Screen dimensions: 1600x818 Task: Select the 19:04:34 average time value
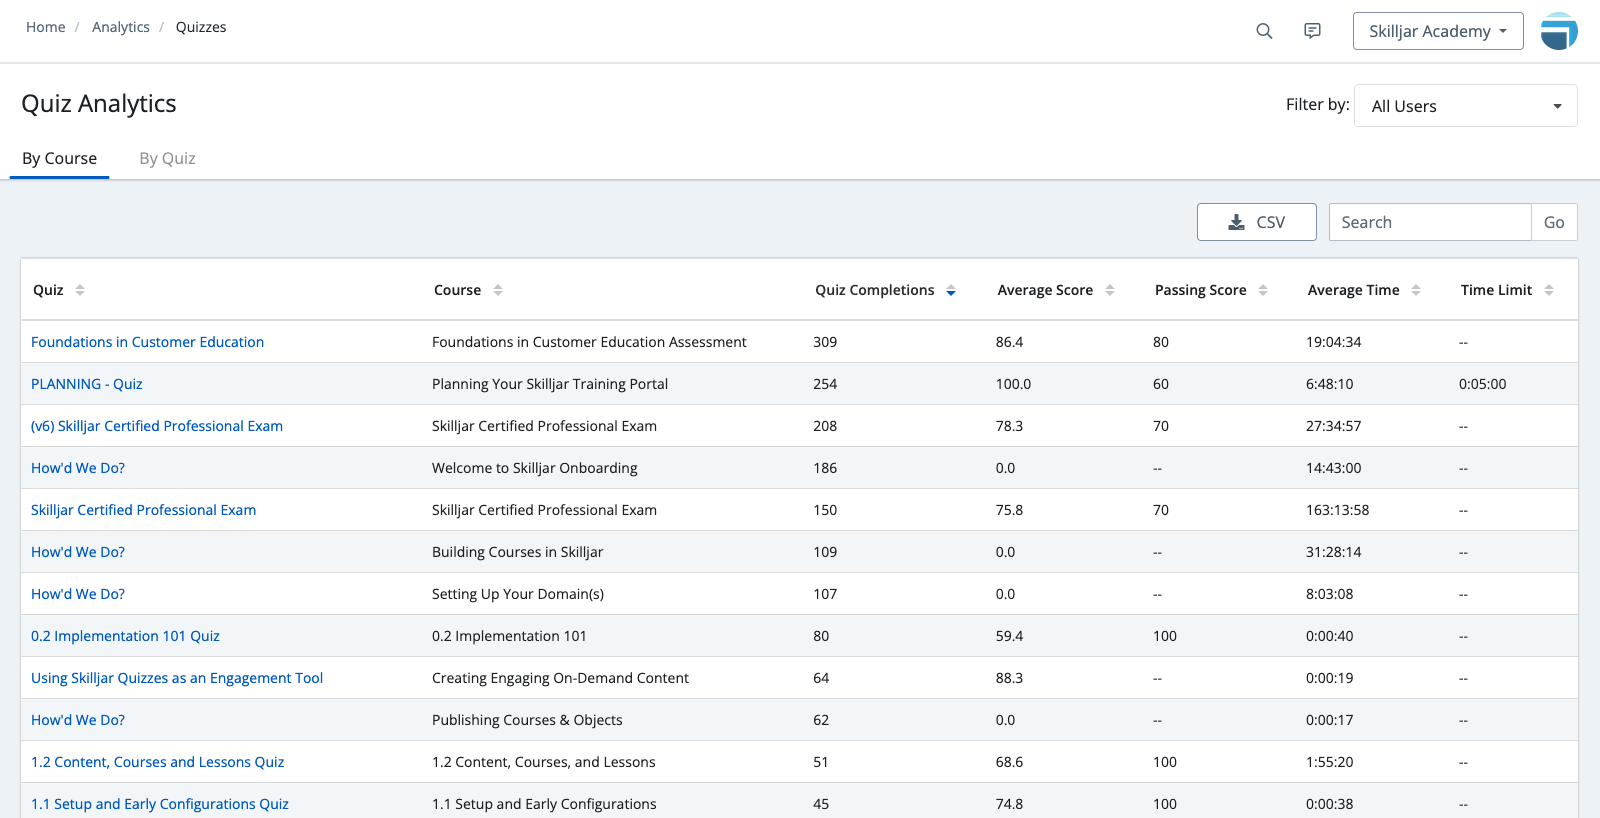[x=1333, y=342]
